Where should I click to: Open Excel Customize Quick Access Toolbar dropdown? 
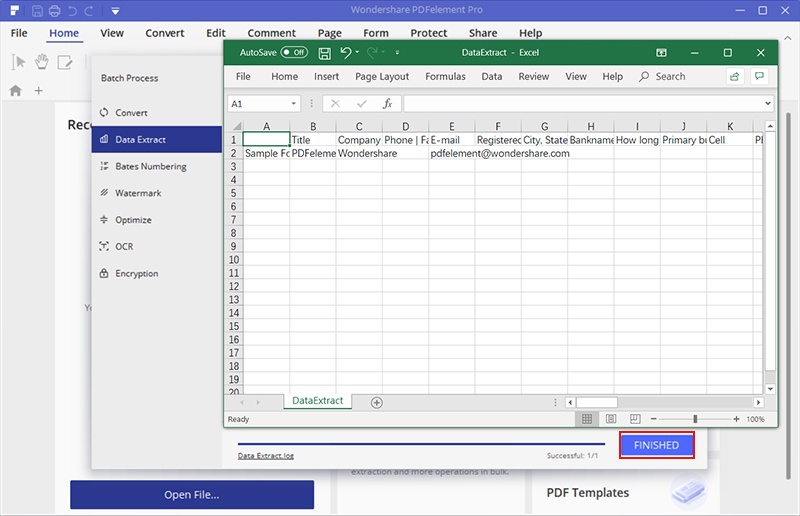[397, 52]
